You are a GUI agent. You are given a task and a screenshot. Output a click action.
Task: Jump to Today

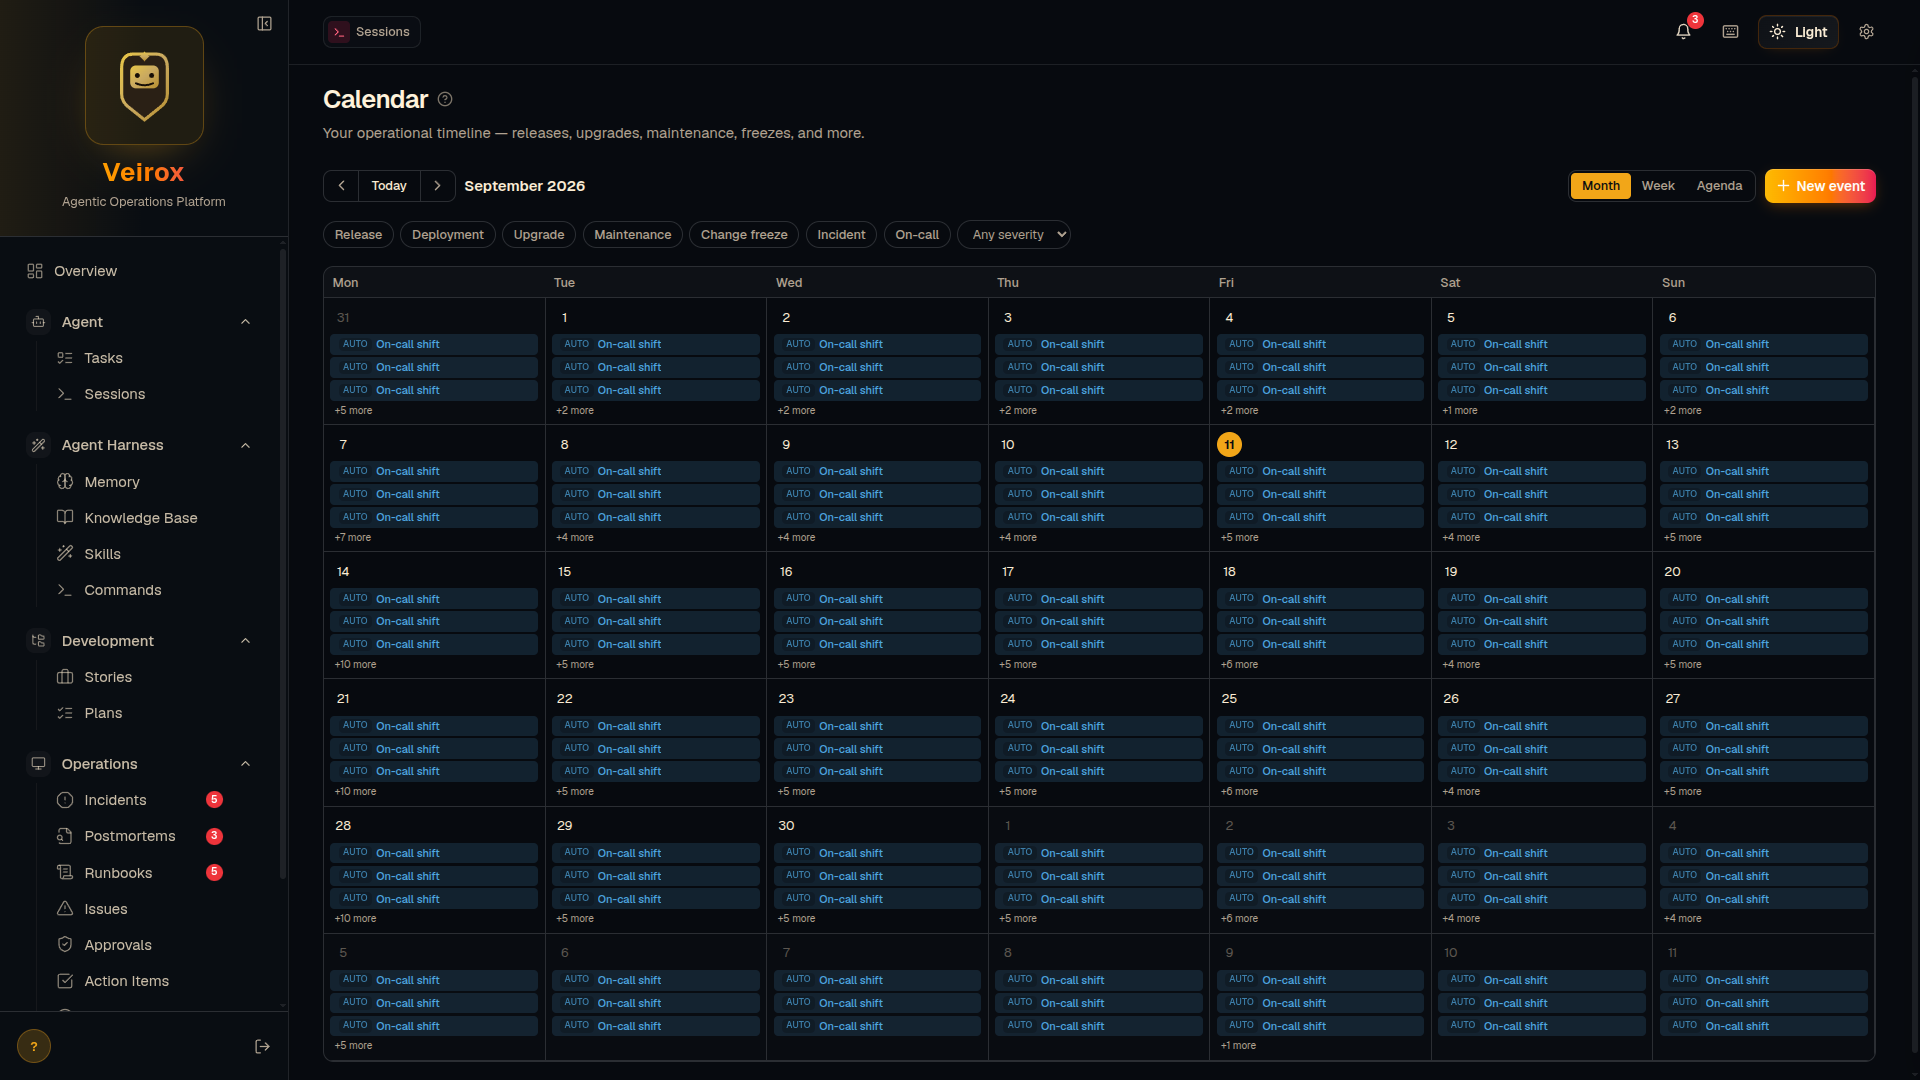(389, 186)
